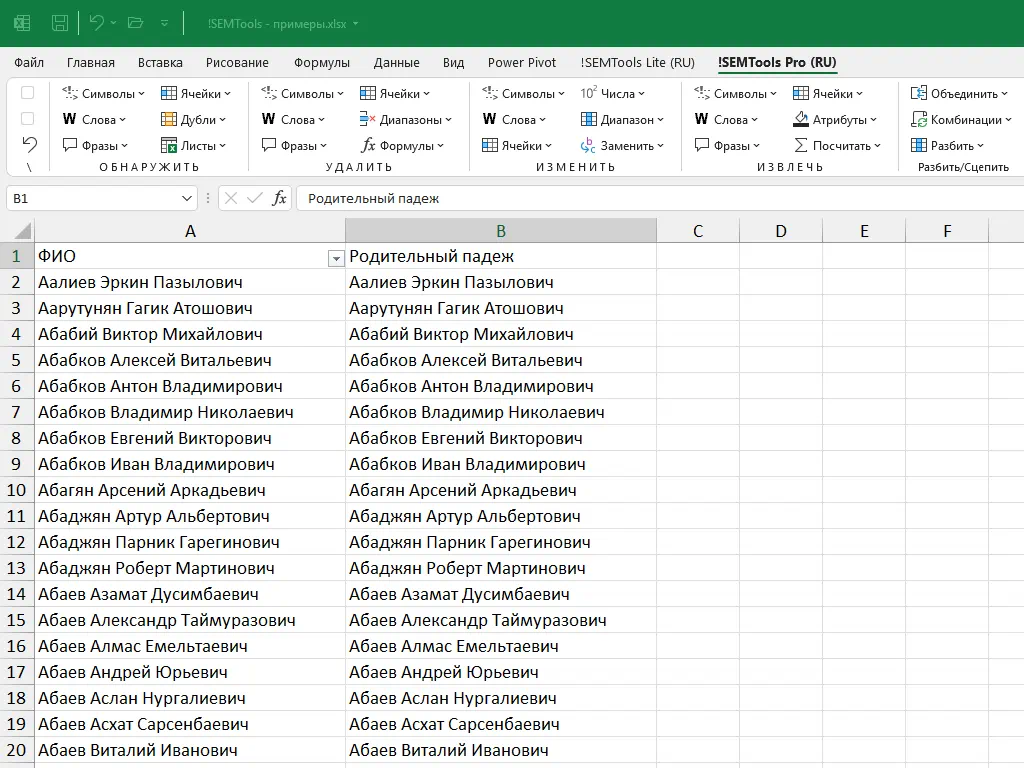Screen dimensions: 1024x768
Task: Select cell A5 Абабков Алексей Витальевич
Action: (x=190, y=360)
